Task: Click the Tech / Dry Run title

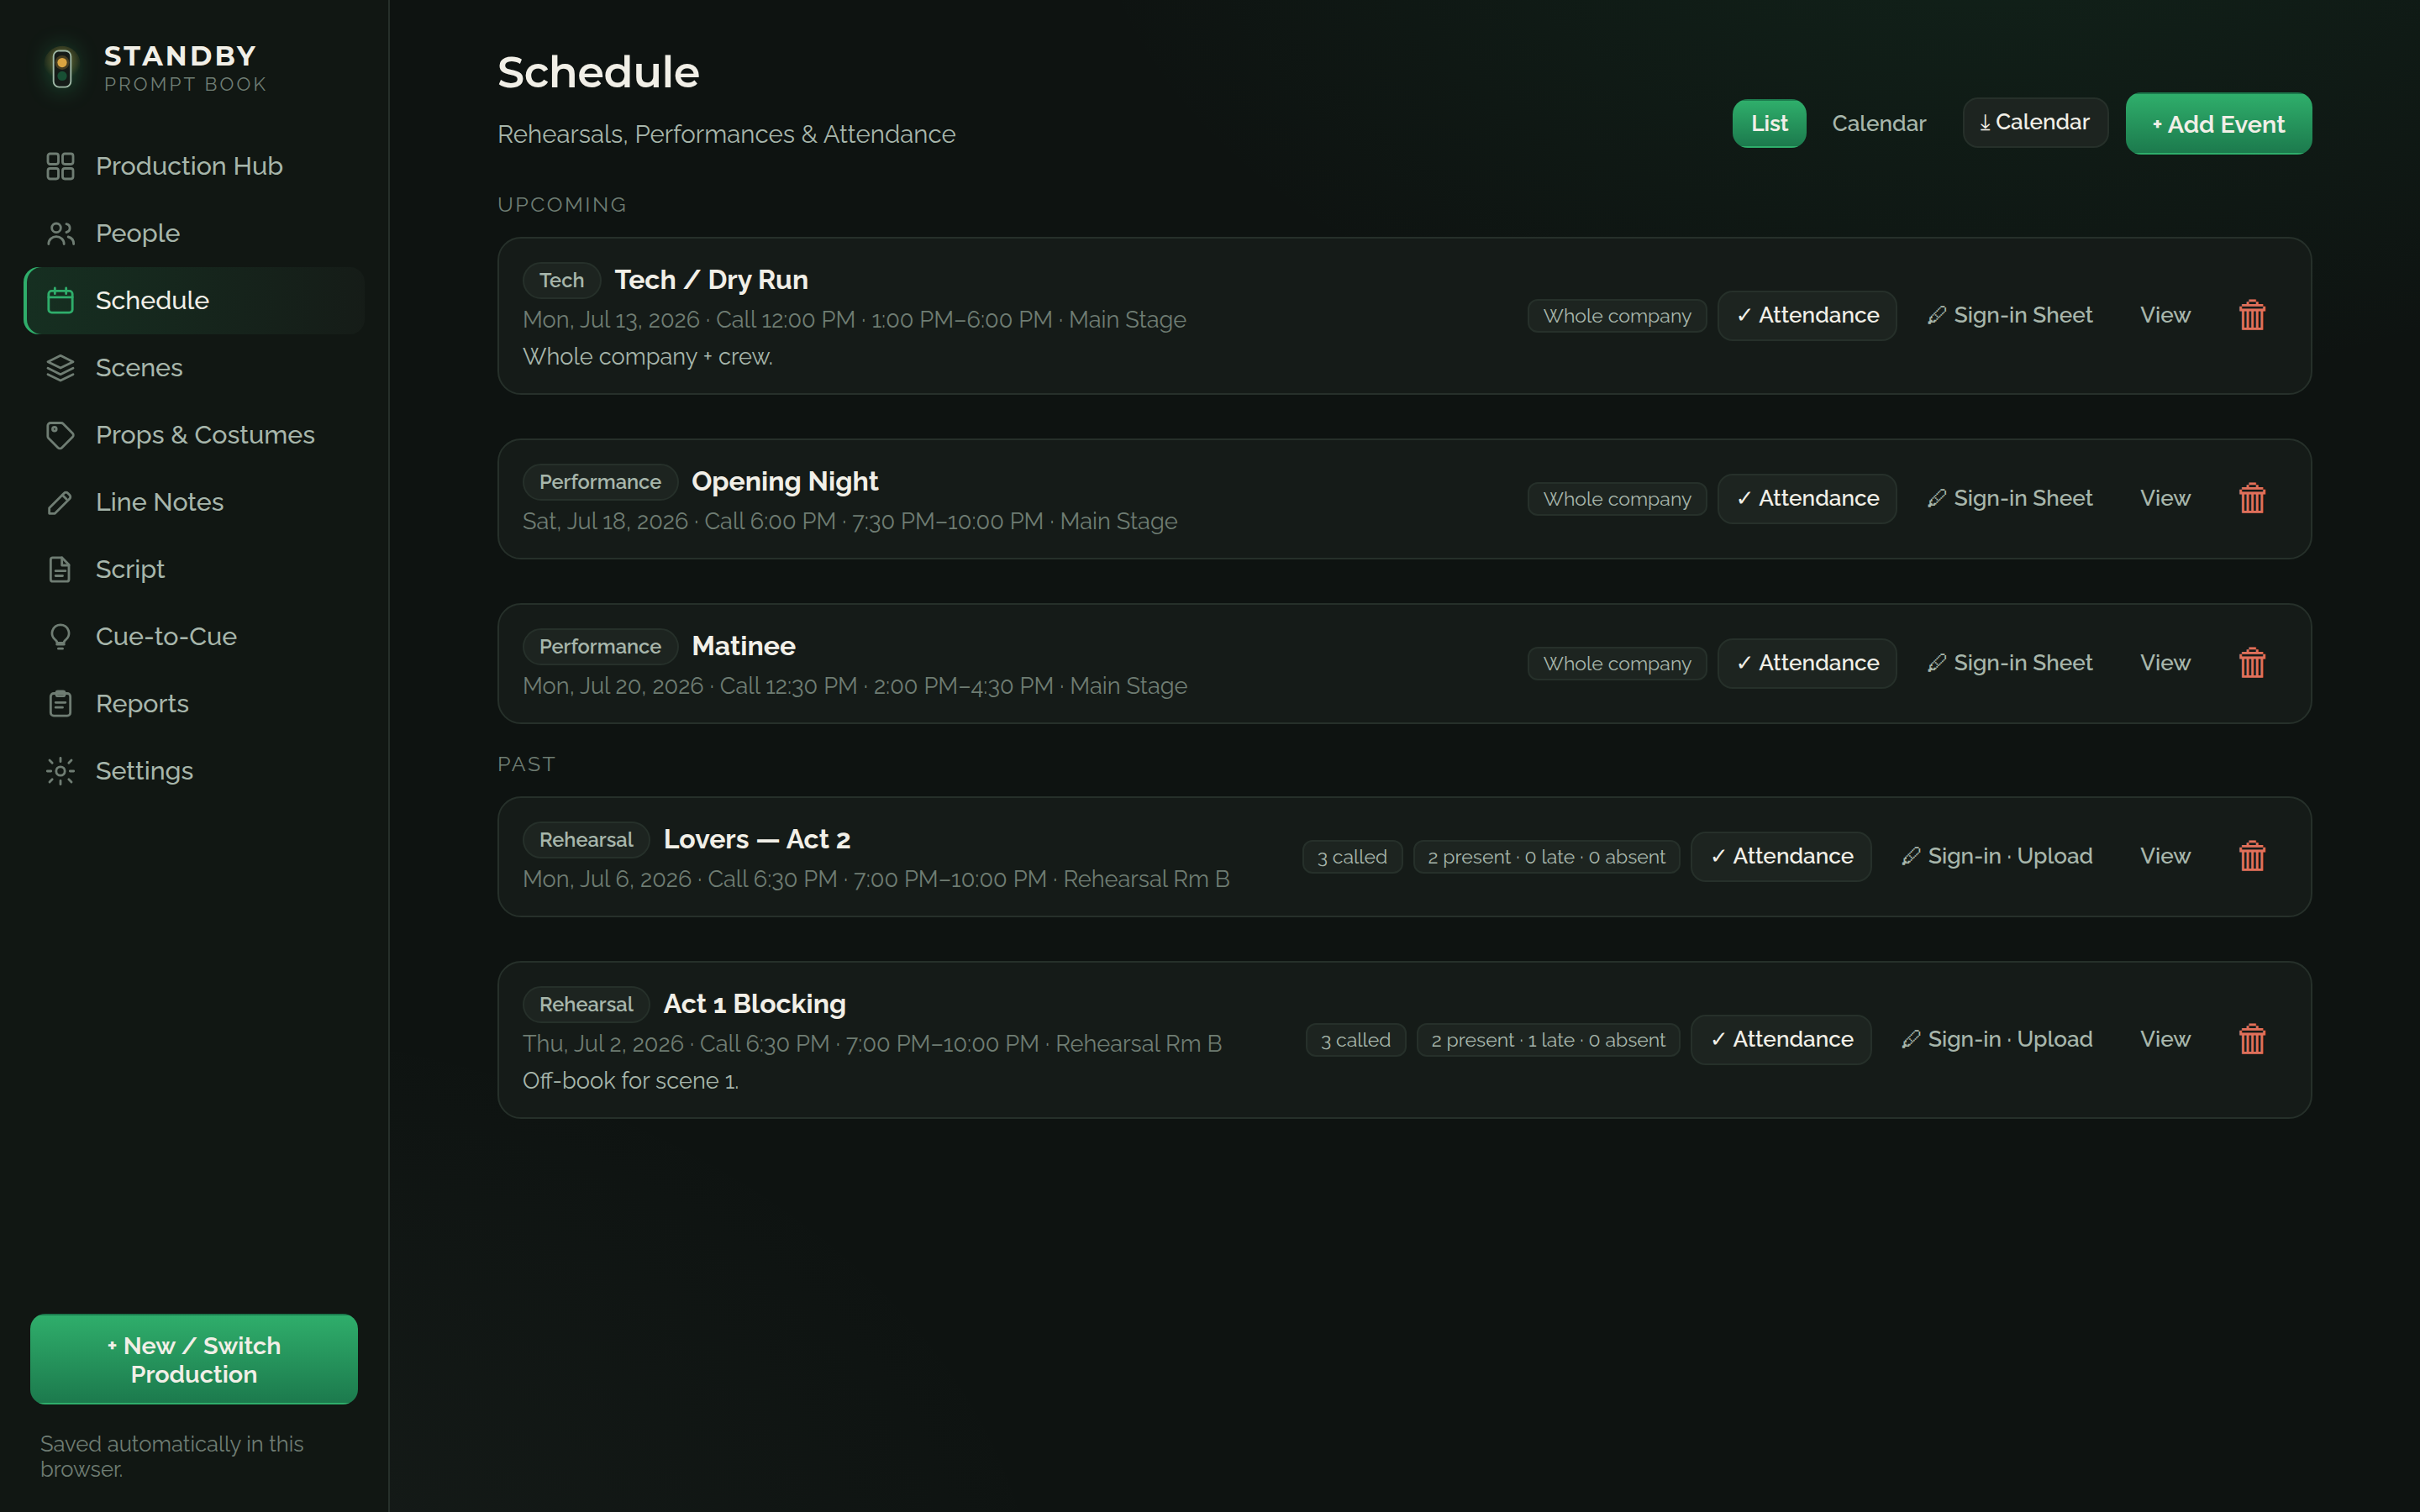Action: pyautogui.click(x=711, y=280)
